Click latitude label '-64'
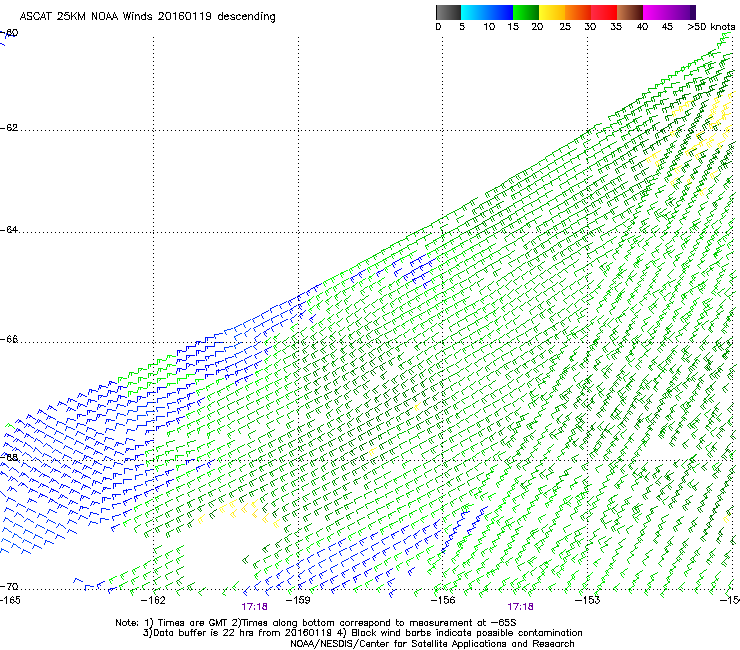The width and height of the screenshot is (740, 650). (x=9, y=230)
